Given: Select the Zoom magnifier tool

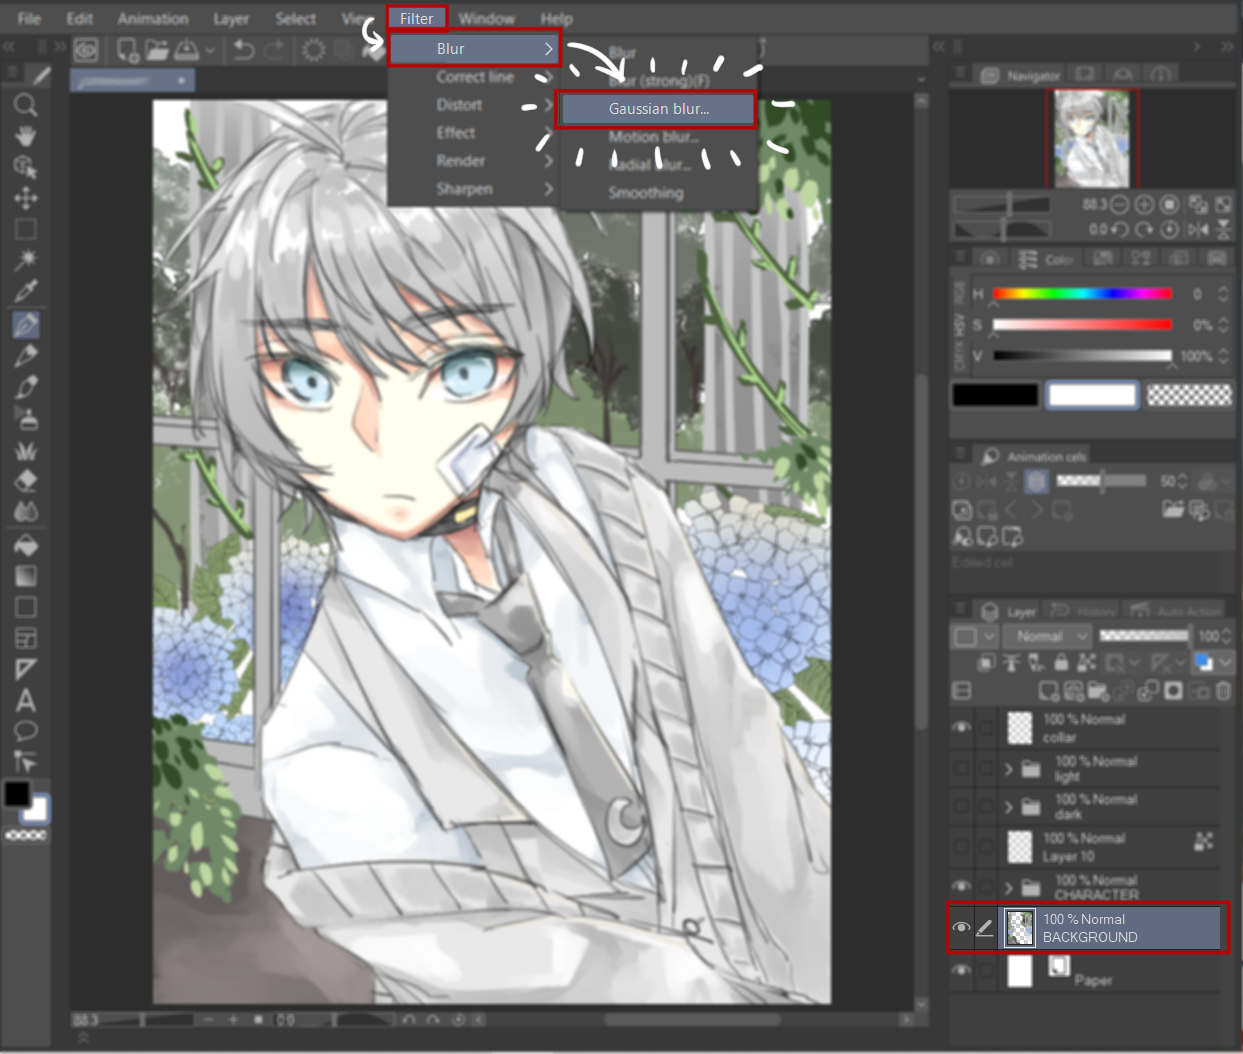Looking at the screenshot, I should coord(26,105).
